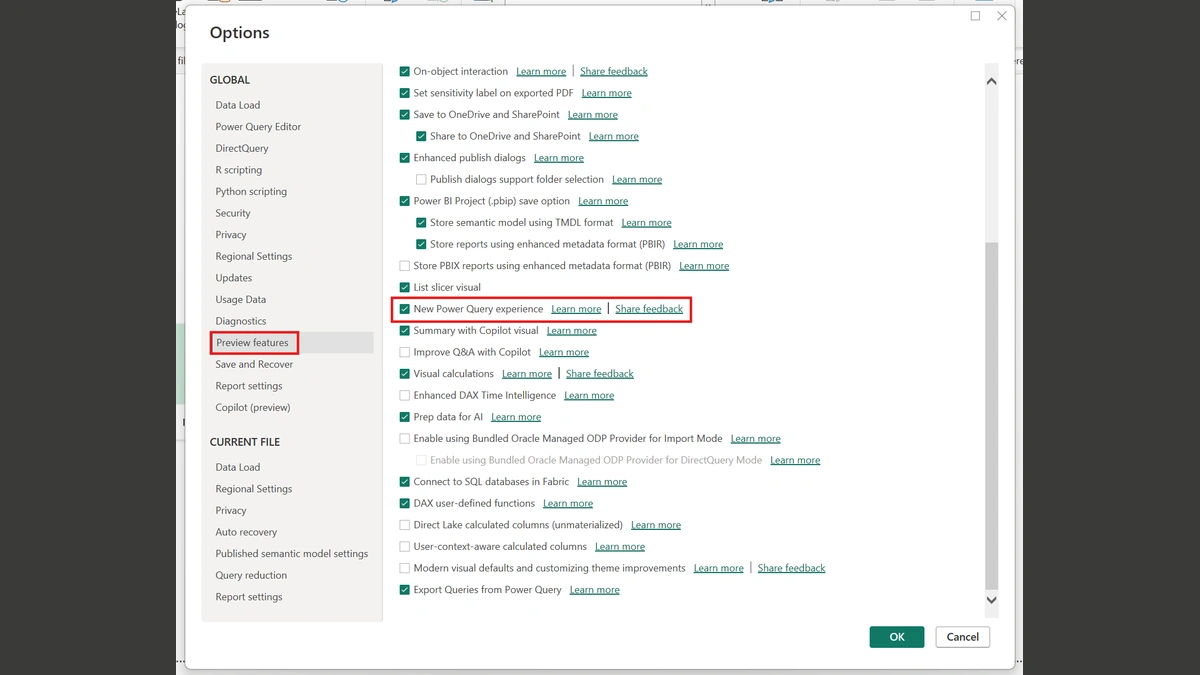This screenshot has height=675, width=1200.
Task: Cancel the Options dialog
Action: pyautogui.click(x=963, y=637)
